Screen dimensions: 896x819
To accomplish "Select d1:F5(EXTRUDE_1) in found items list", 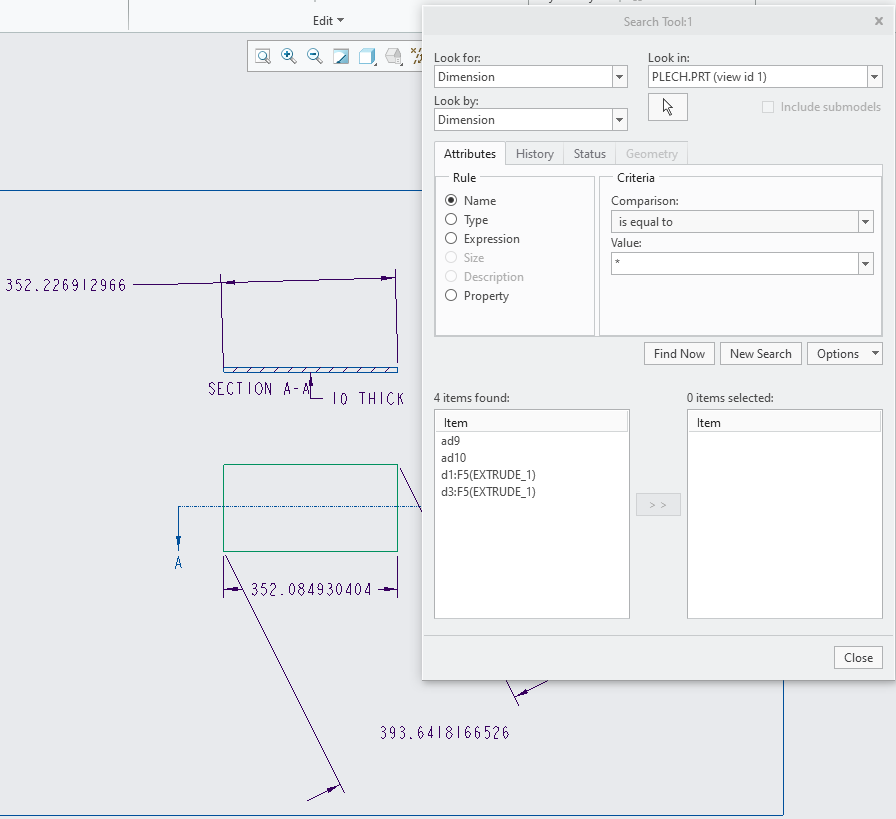I will 488,475.
